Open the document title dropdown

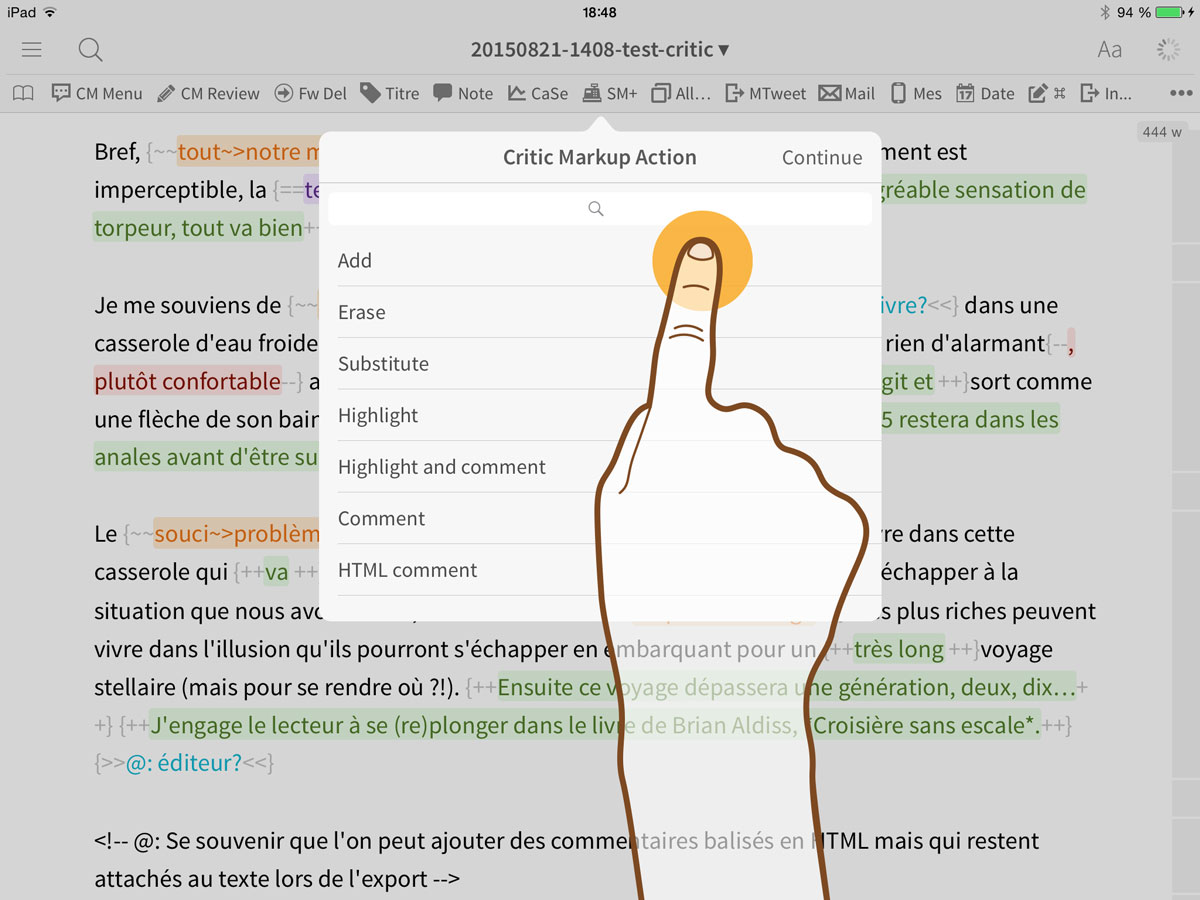click(600, 49)
